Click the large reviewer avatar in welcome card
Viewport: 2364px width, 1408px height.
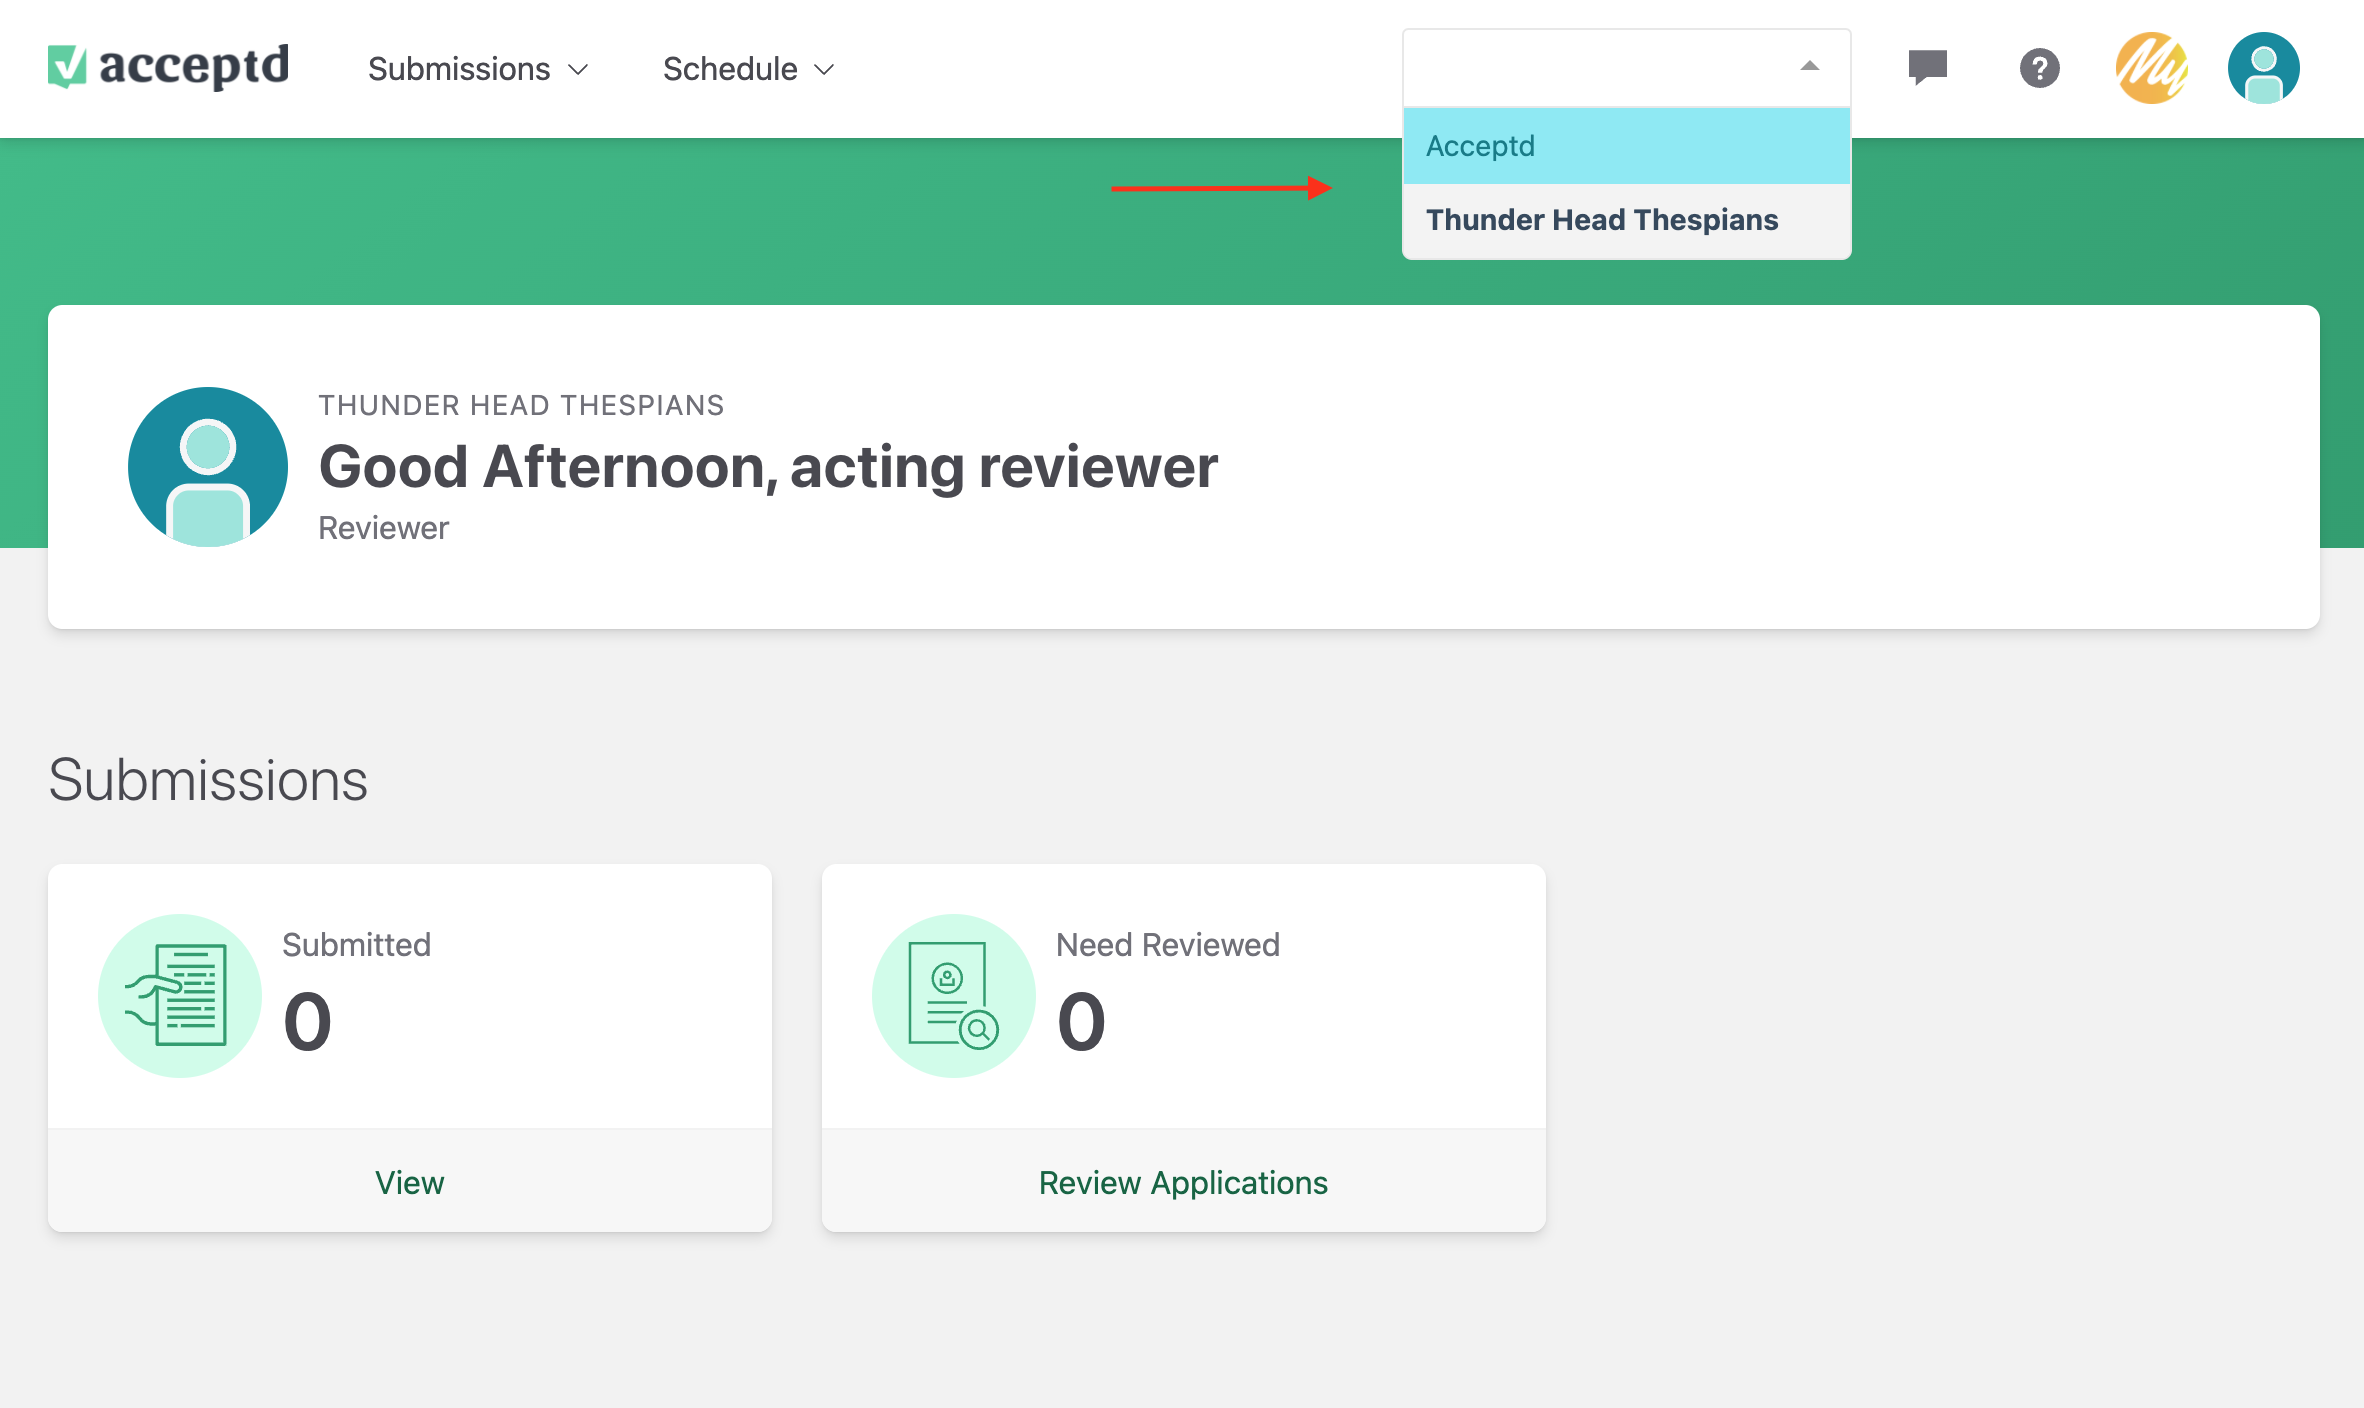click(x=208, y=467)
